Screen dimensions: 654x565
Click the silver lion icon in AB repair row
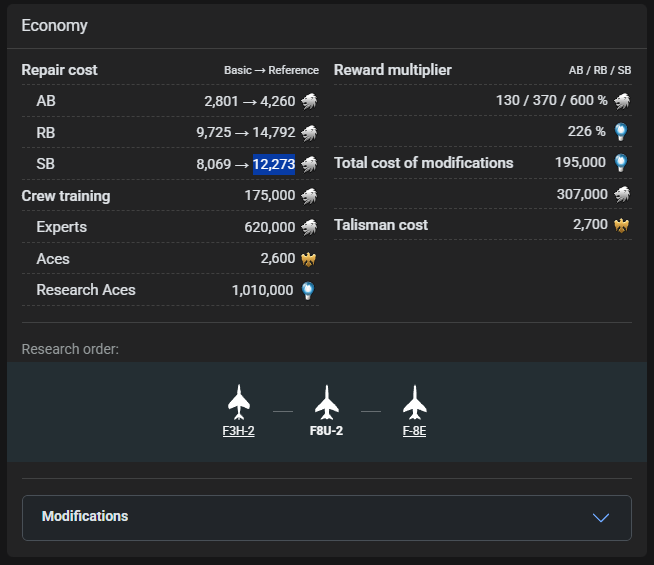tap(310, 101)
